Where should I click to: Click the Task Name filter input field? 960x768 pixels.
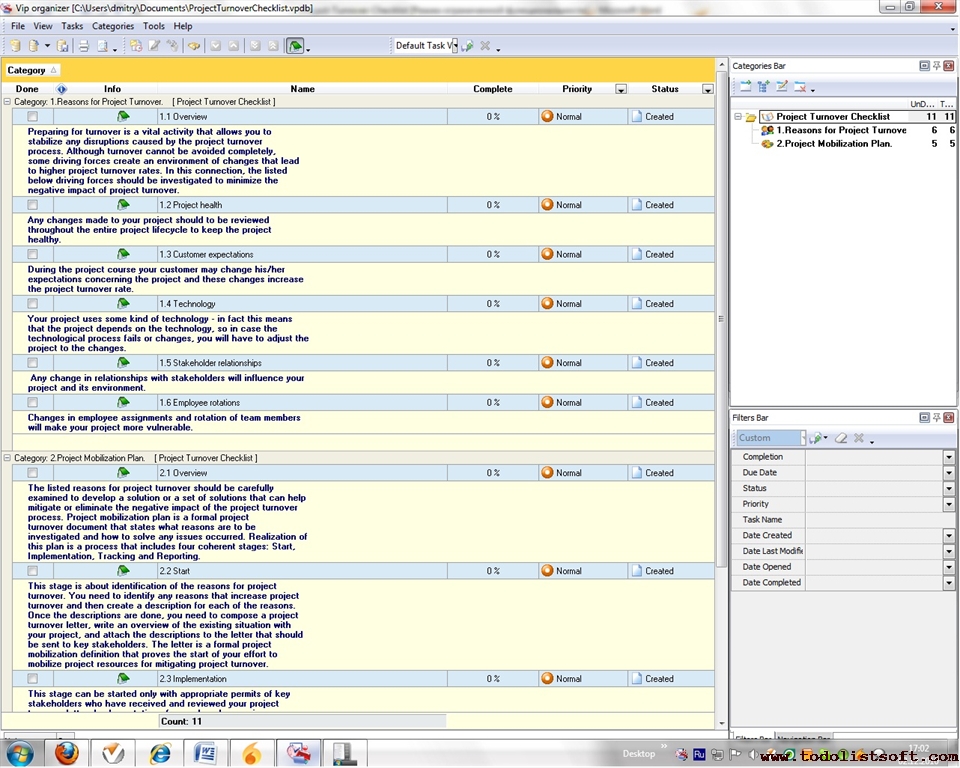pyautogui.click(x=879, y=520)
